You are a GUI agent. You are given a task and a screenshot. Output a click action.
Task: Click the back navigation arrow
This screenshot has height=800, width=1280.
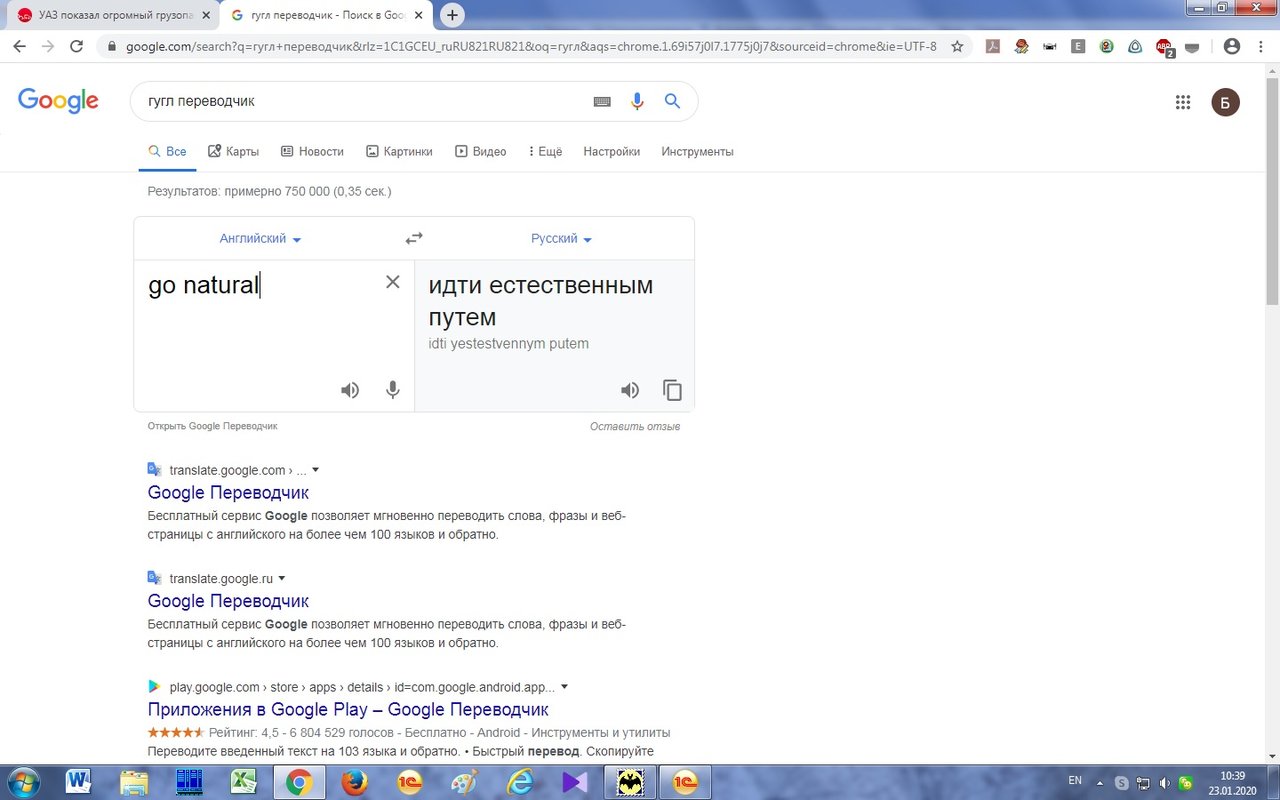tap(20, 46)
